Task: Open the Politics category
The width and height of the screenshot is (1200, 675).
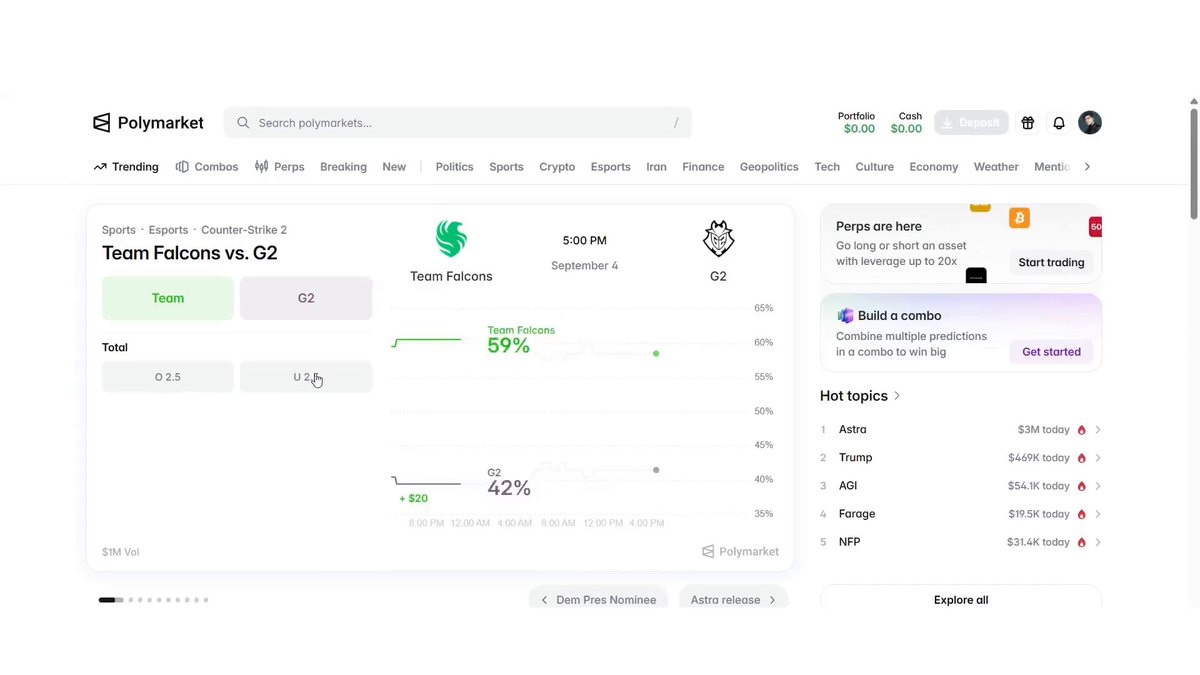Action: pyautogui.click(x=454, y=167)
